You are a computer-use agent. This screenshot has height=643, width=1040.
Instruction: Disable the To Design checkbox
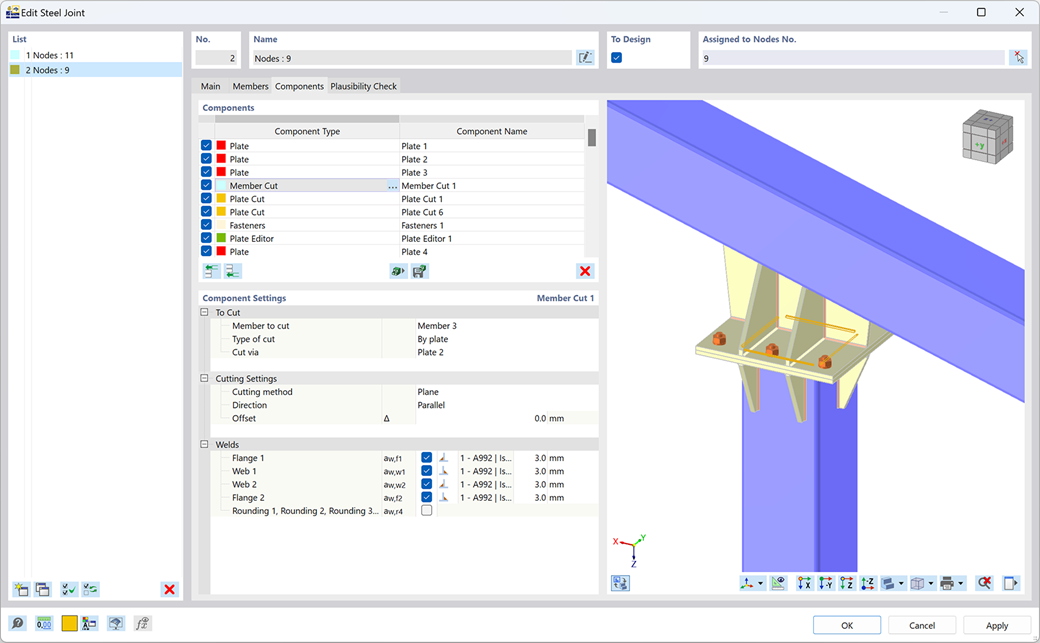(x=617, y=57)
